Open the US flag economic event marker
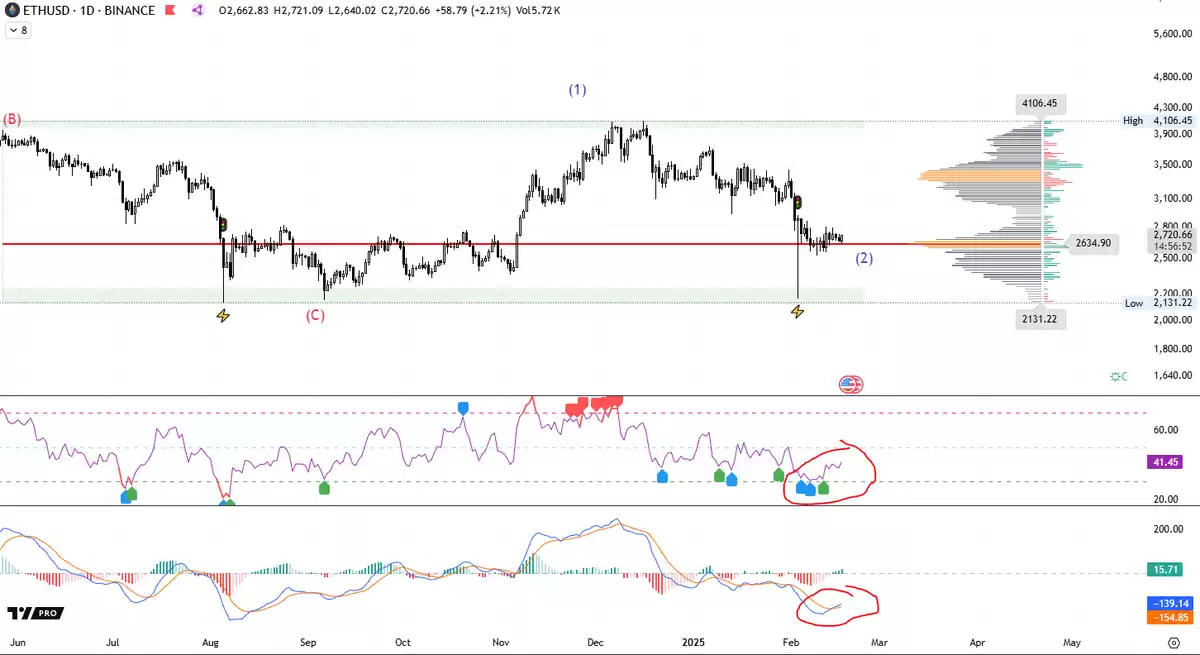This screenshot has height=655, width=1200. (x=850, y=384)
